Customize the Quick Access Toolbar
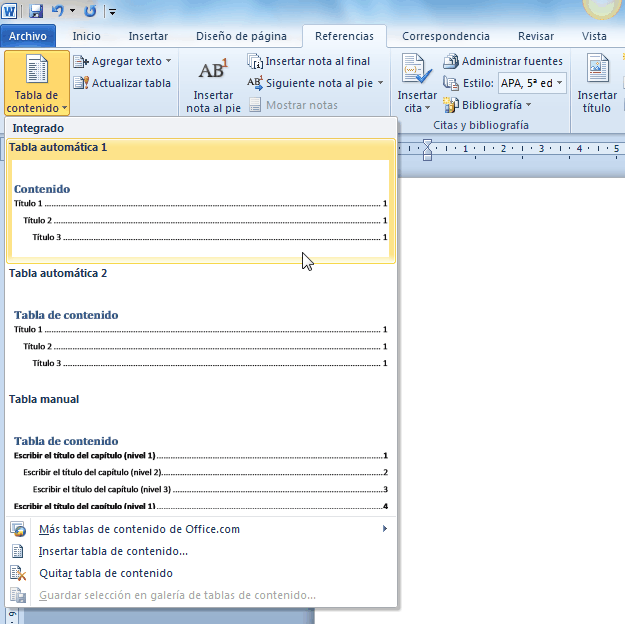Screen dimensions: 625x624 pos(112,12)
